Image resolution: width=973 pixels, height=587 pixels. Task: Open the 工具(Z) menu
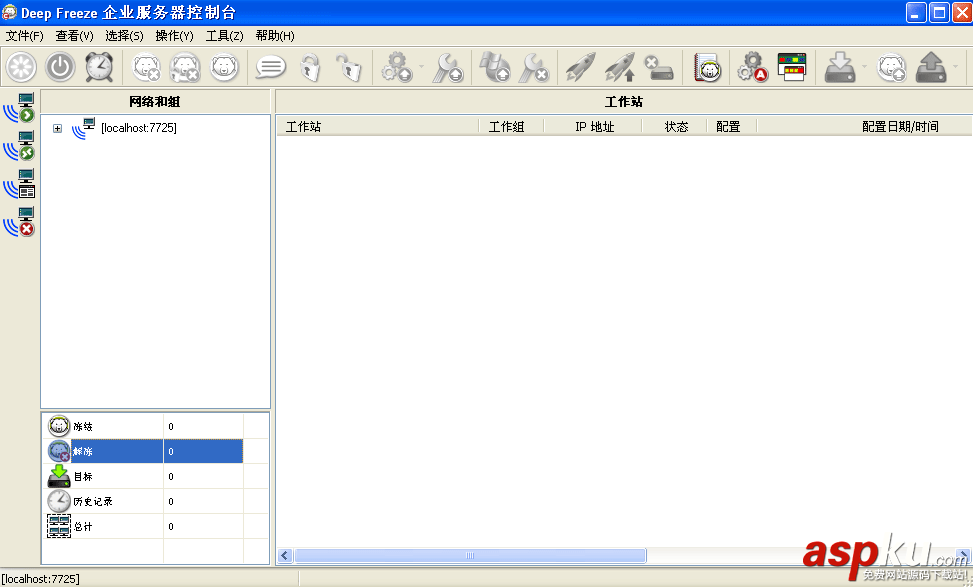225,36
